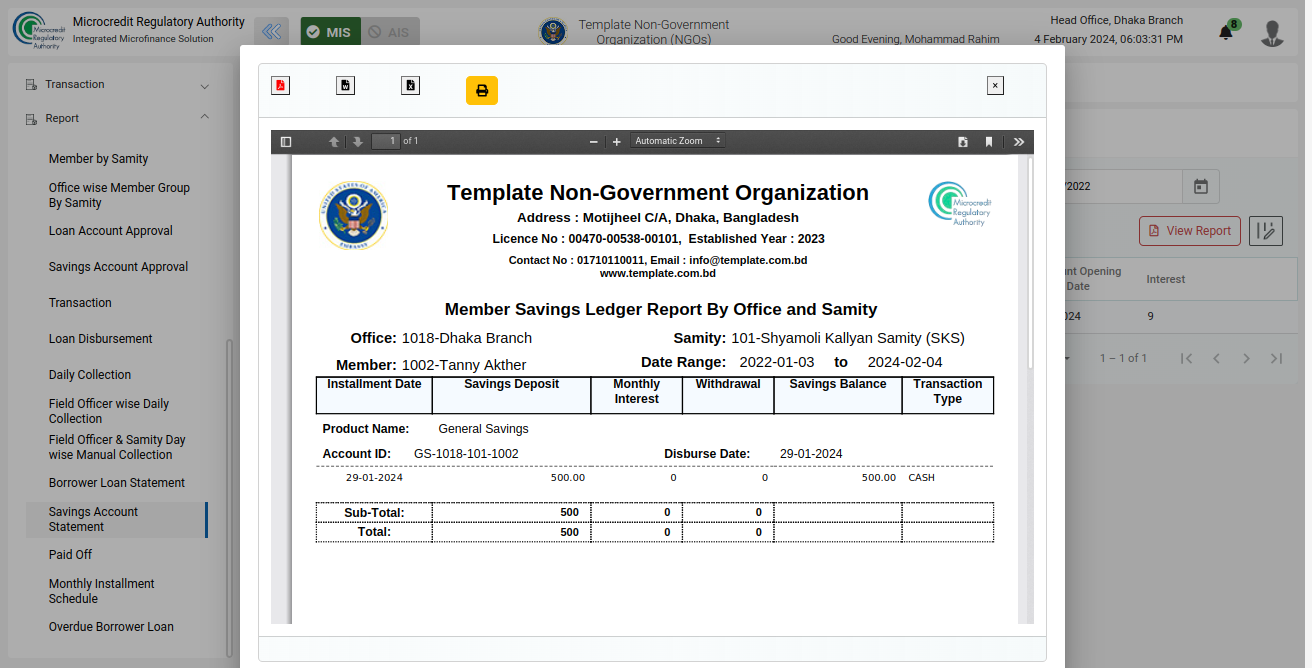
Task: Click the PDF viewer bookmark icon
Action: click(x=989, y=142)
